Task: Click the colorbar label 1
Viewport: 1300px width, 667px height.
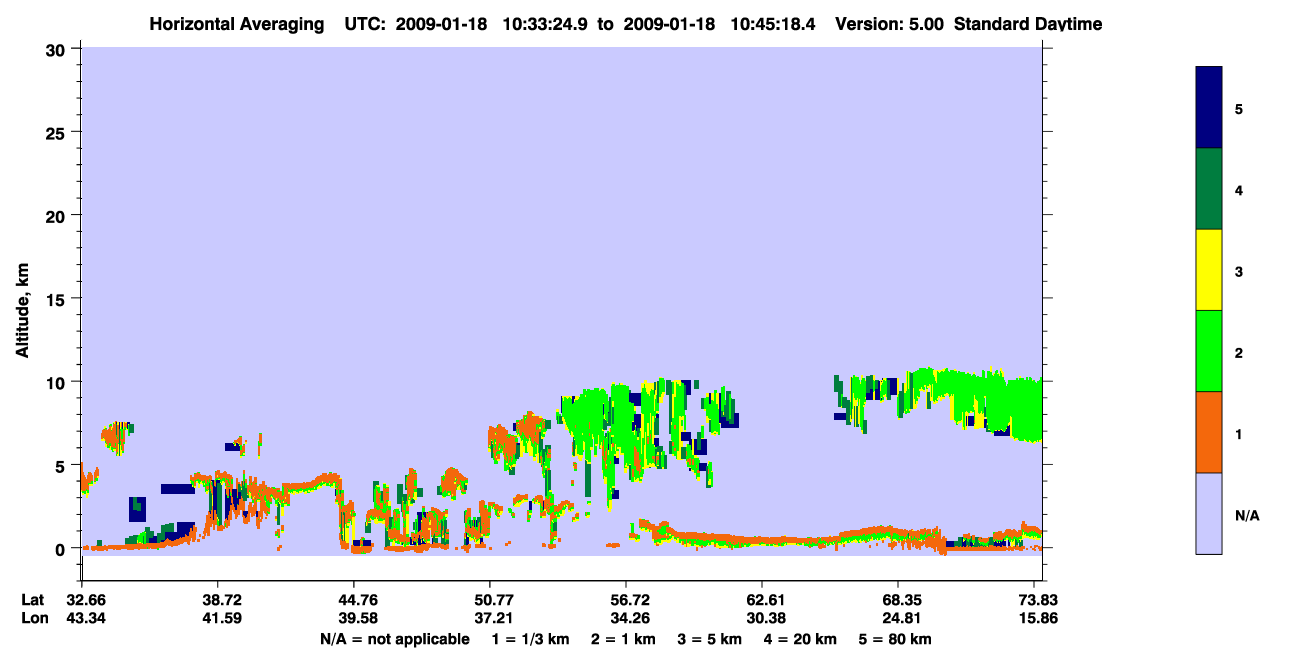Action: coord(1239,434)
